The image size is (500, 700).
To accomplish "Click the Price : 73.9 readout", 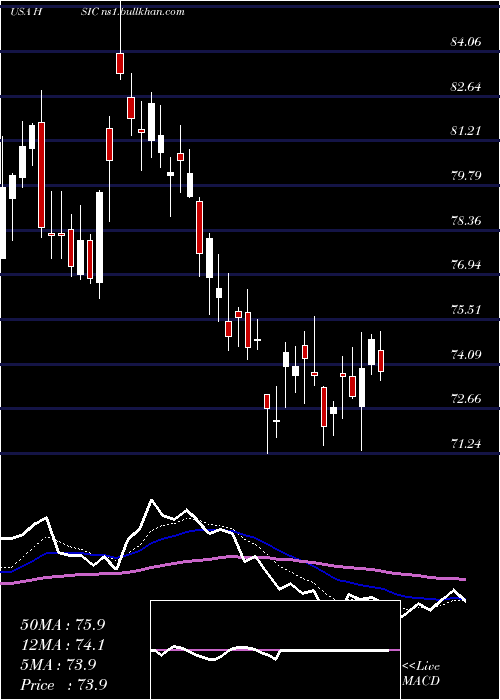I will (x=64, y=685).
